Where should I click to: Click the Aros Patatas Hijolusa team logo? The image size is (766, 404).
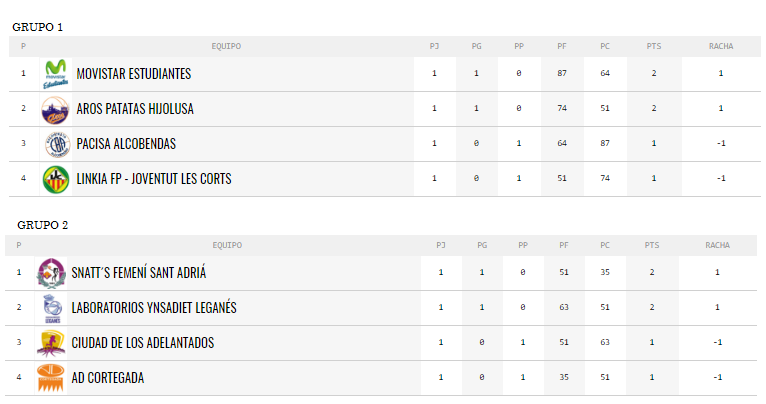(x=55, y=109)
